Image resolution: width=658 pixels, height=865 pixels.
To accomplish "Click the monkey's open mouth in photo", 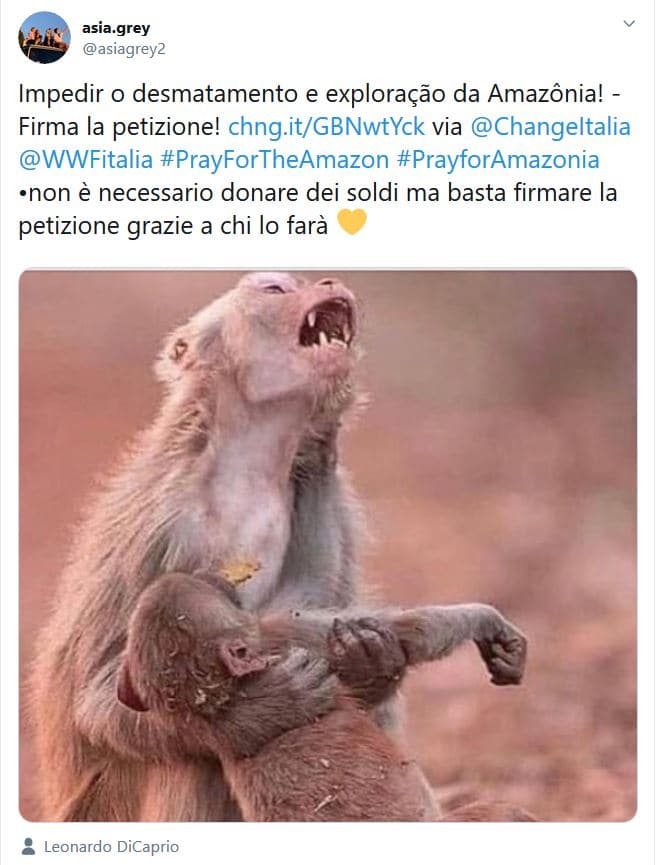I will pos(325,325).
